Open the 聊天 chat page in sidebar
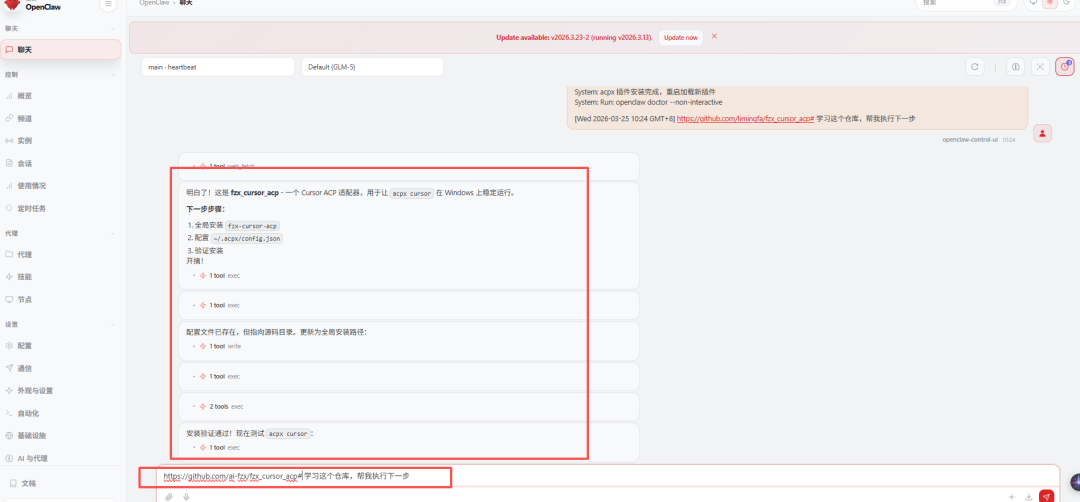The image size is (1080, 502). [x=61, y=49]
